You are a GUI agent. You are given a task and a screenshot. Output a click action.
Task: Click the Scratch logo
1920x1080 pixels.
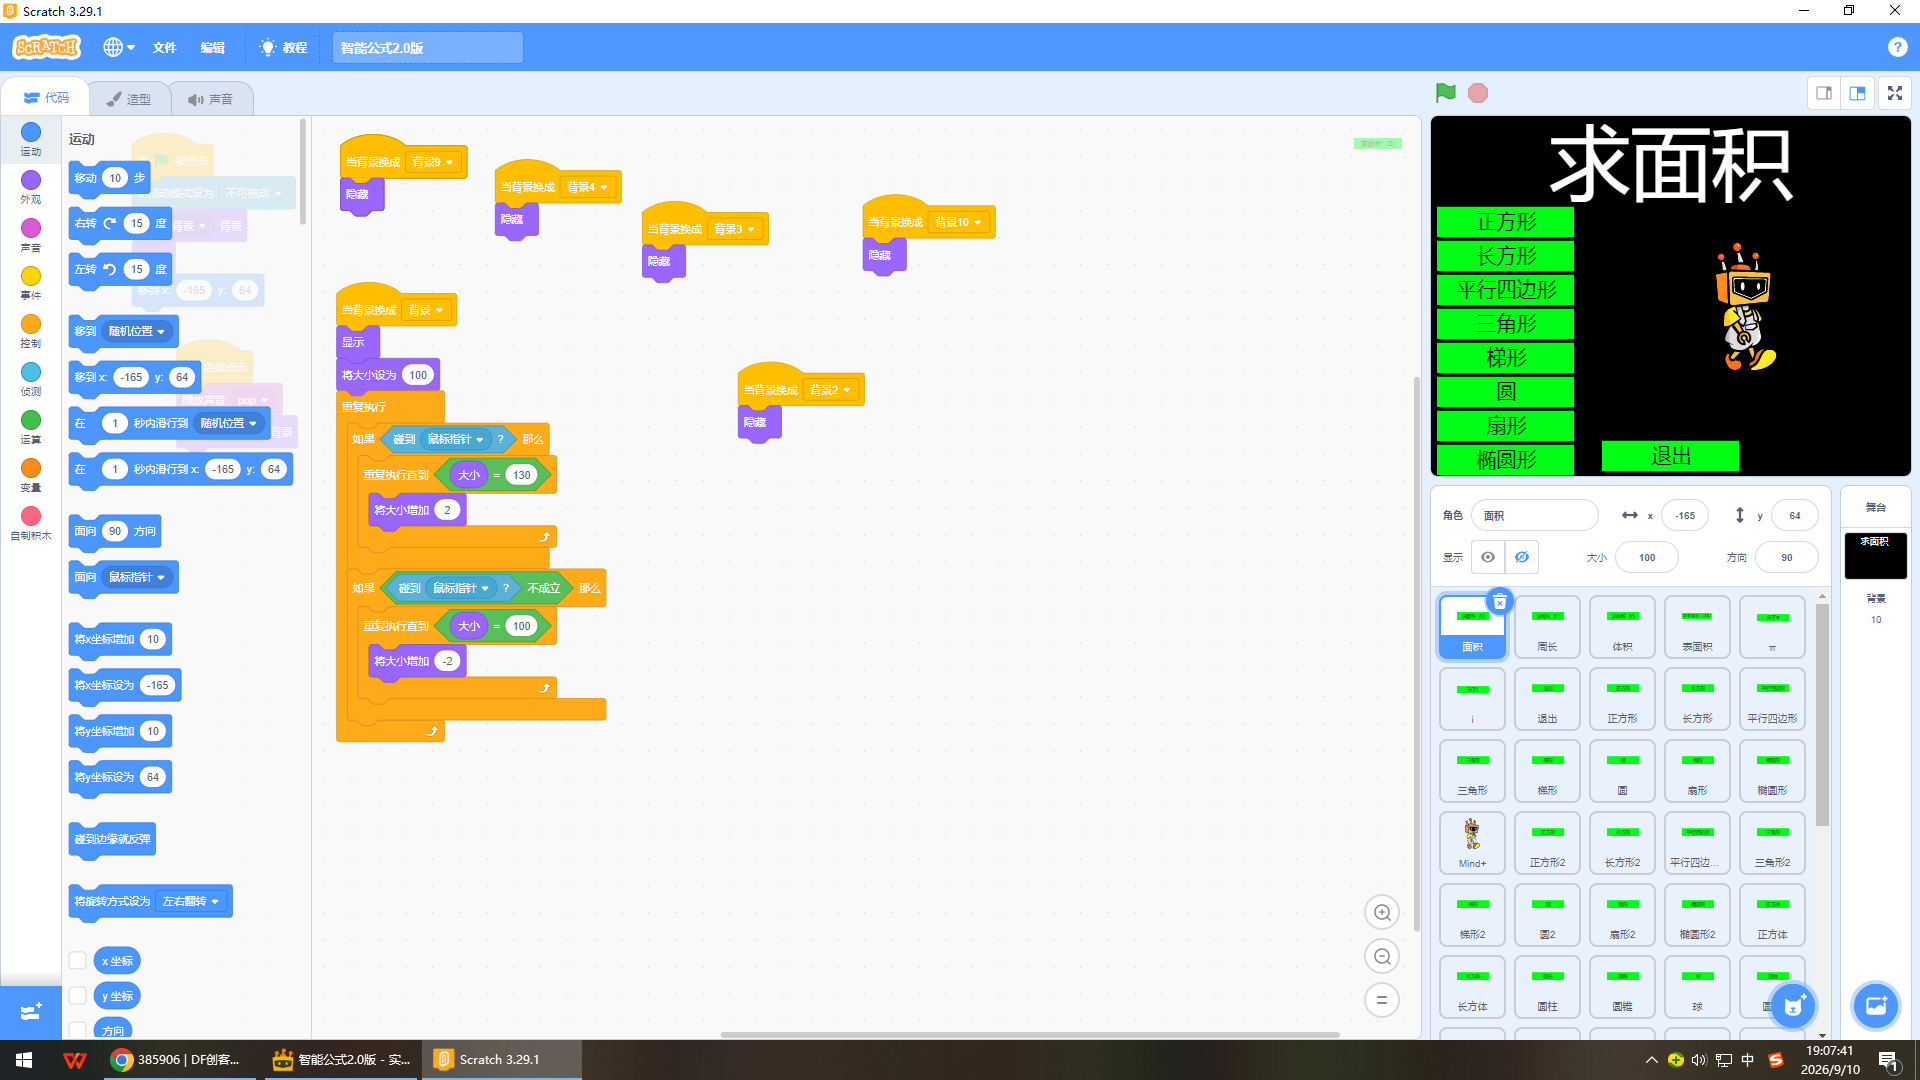(x=46, y=47)
